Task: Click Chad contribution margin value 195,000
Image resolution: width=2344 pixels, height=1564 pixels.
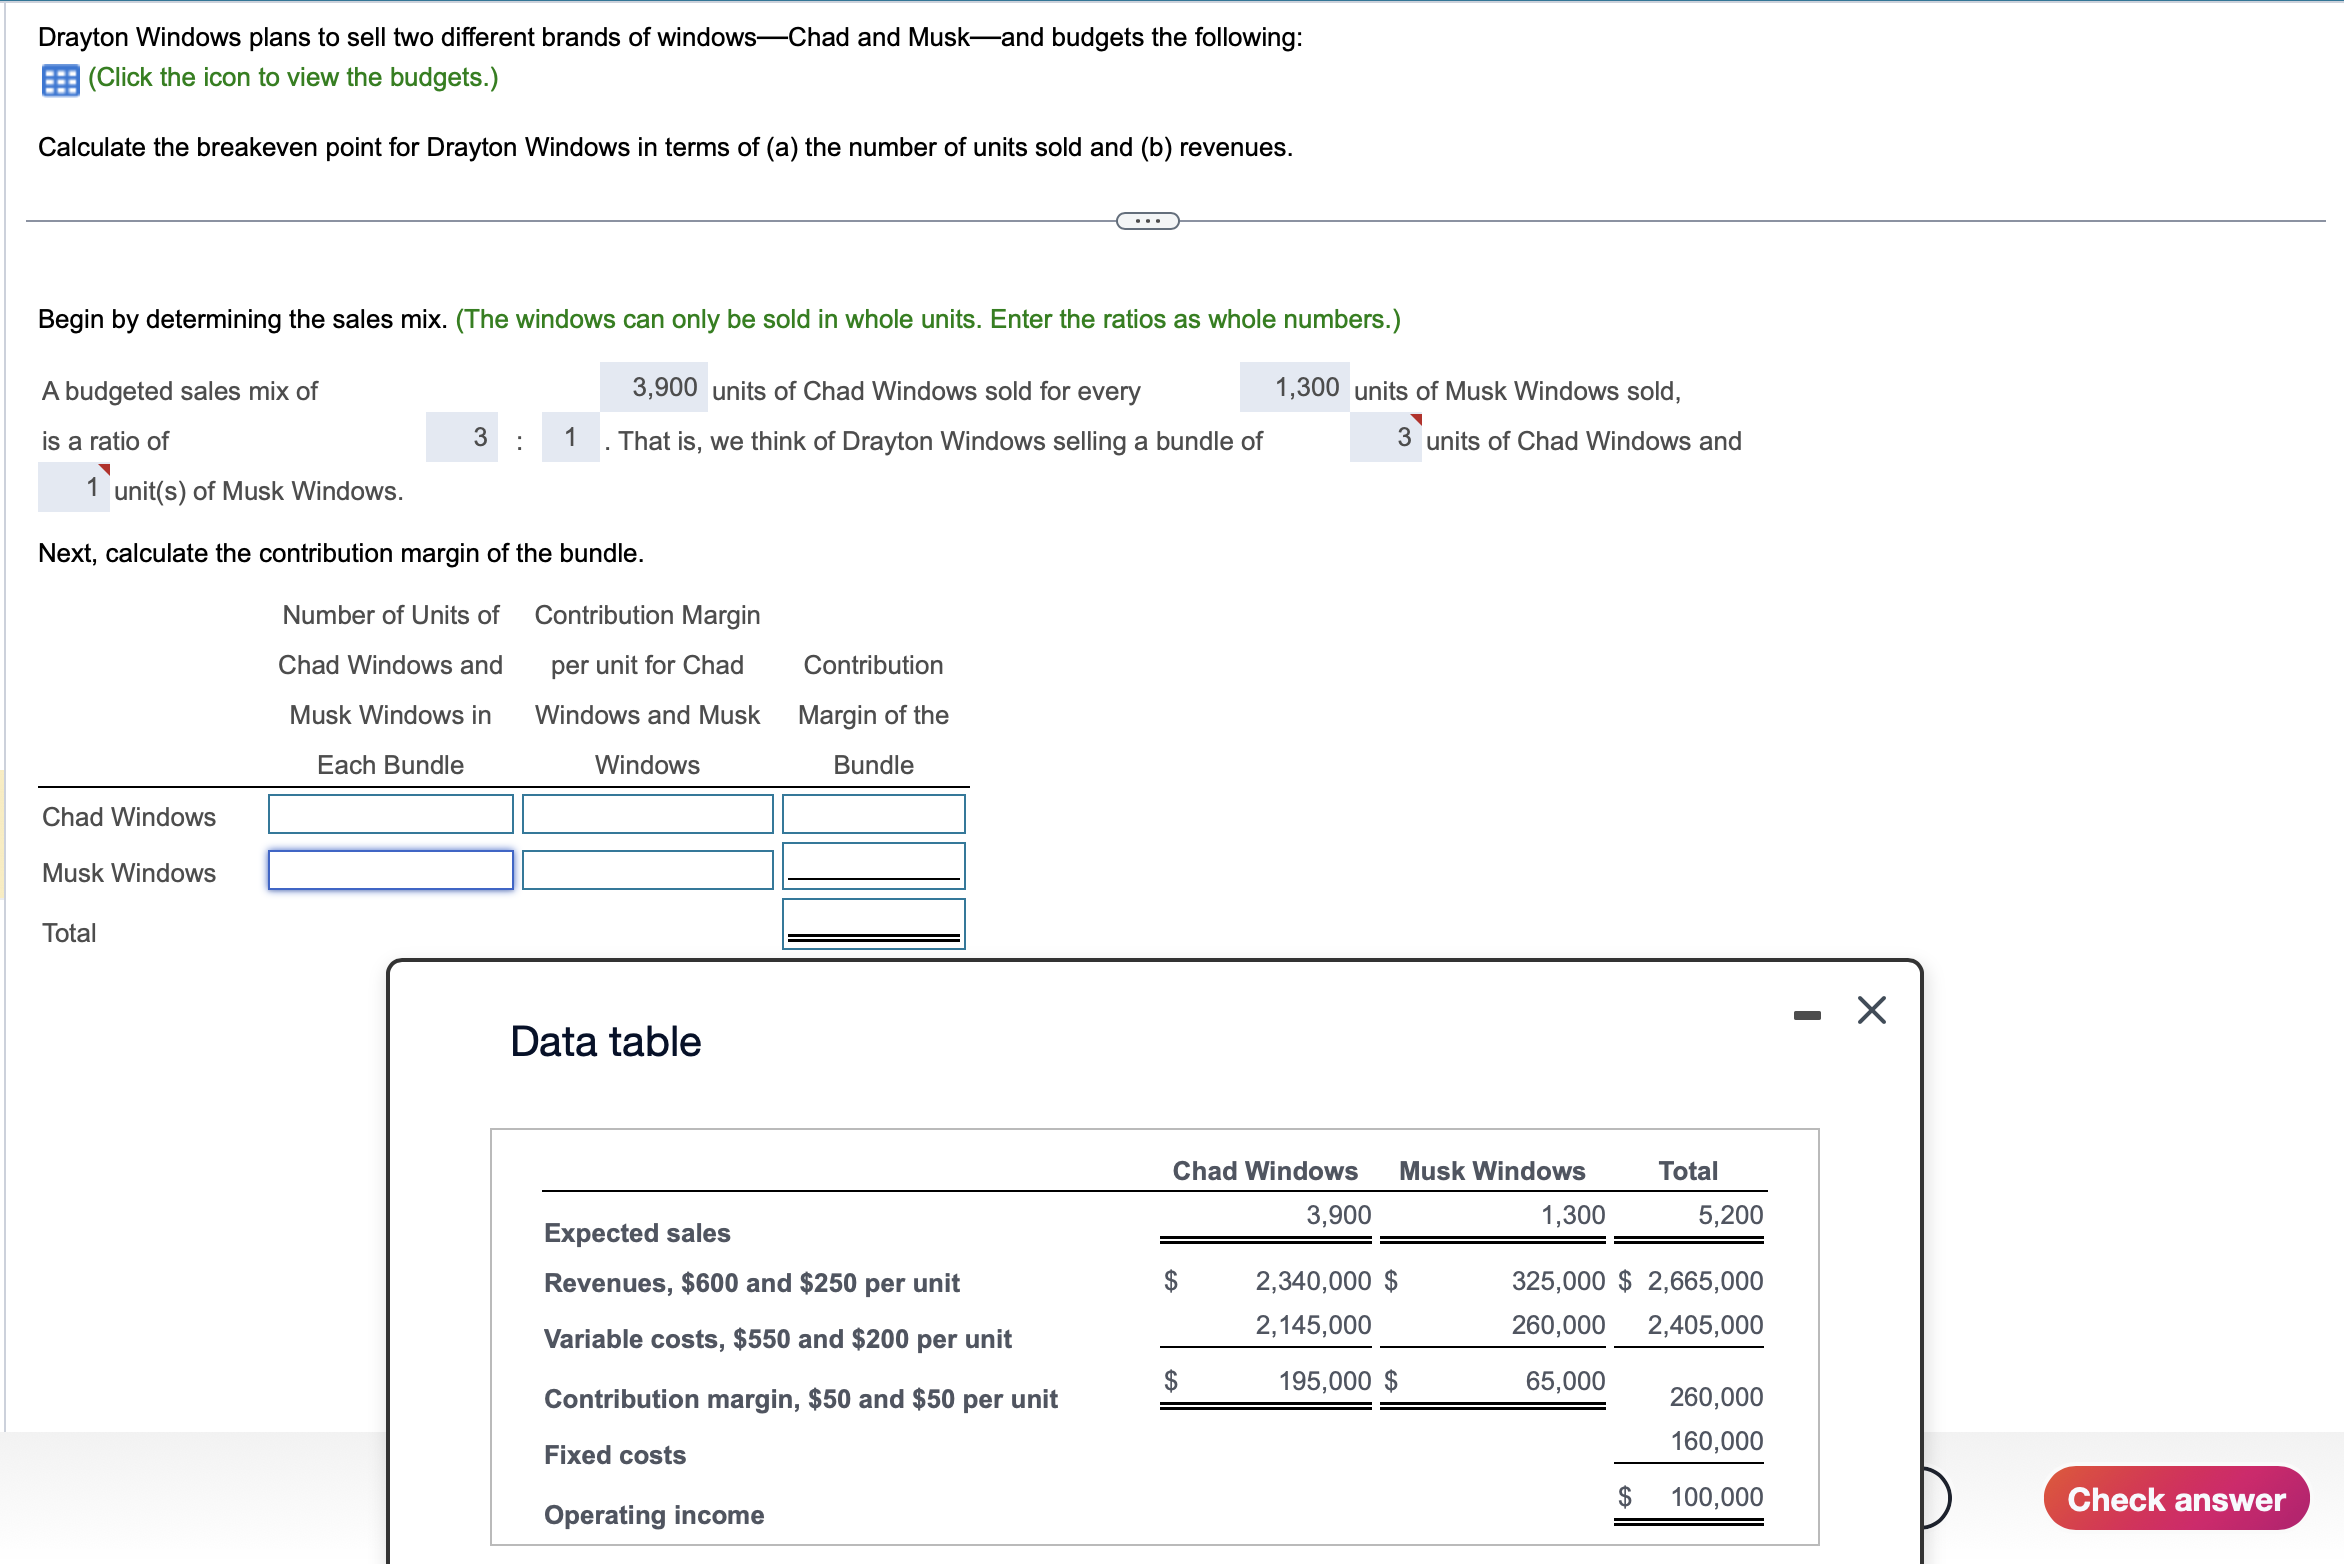Action: coord(1324,1381)
